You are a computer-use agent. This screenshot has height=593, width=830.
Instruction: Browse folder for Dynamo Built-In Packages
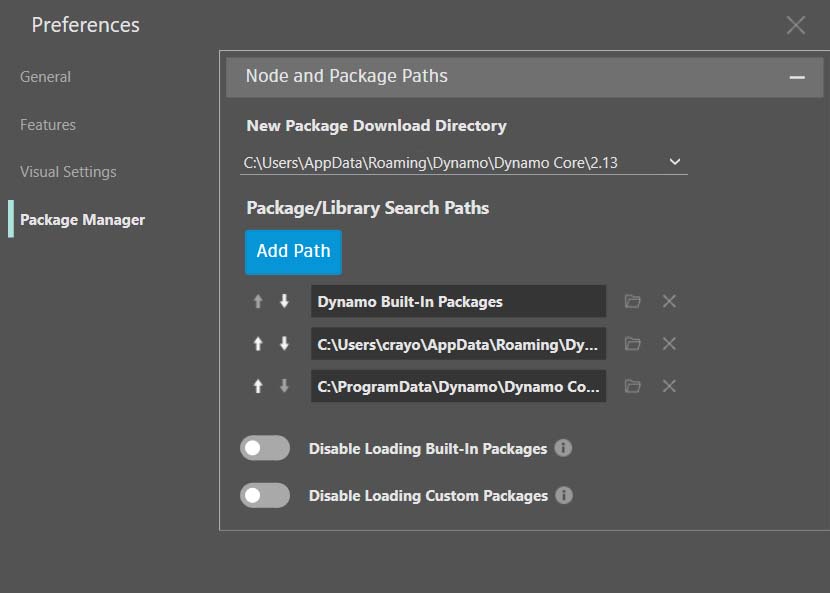[633, 301]
